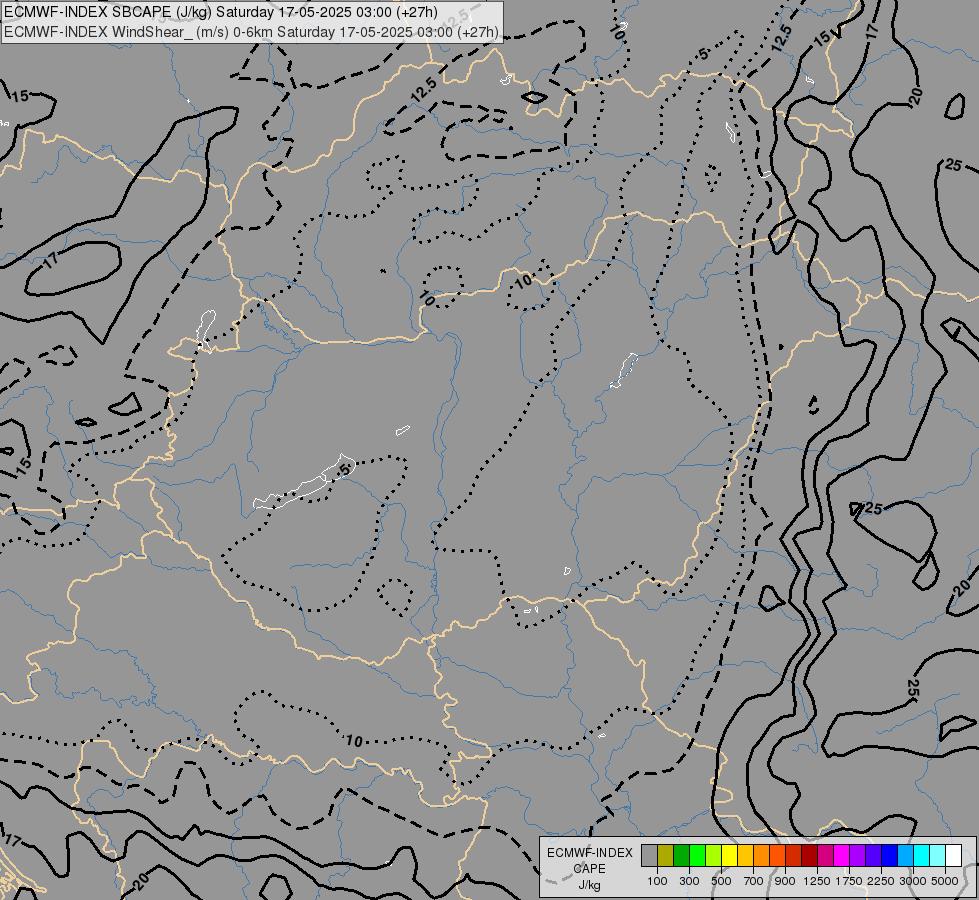Select the dark maroon-red legend swatch
The width and height of the screenshot is (979, 900).
(809, 856)
